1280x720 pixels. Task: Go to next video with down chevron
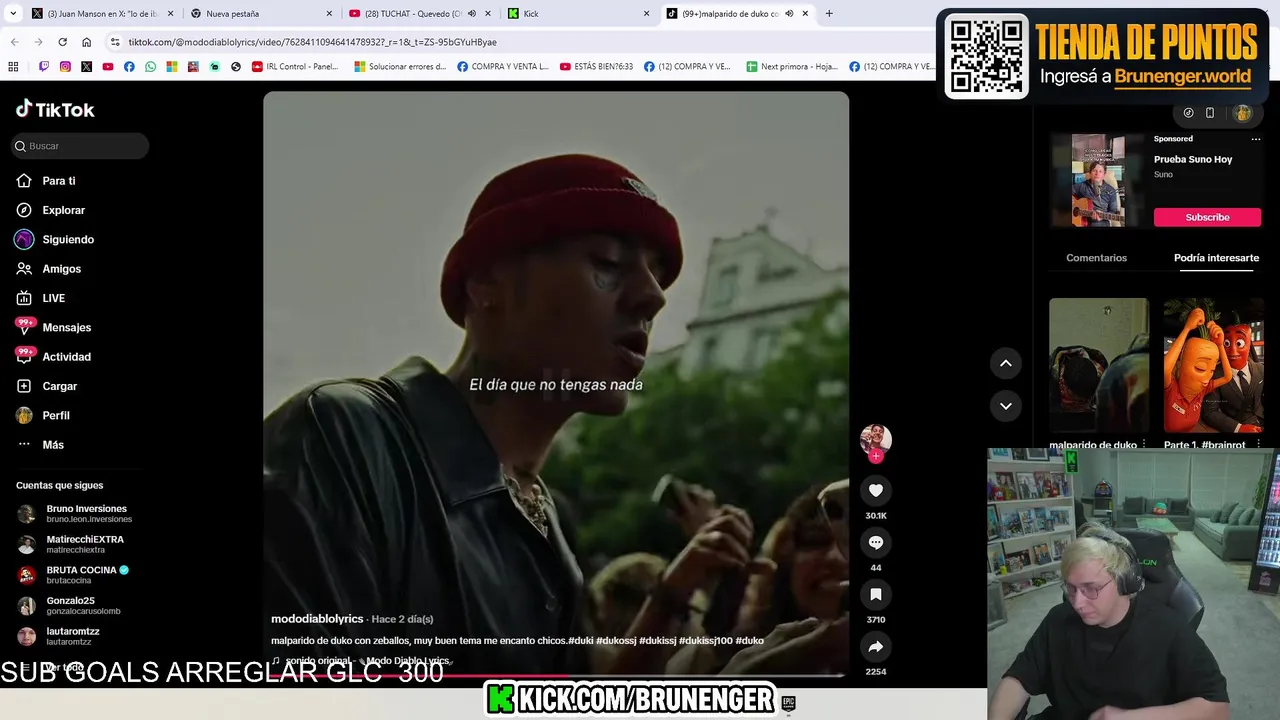tap(1006, 405)
